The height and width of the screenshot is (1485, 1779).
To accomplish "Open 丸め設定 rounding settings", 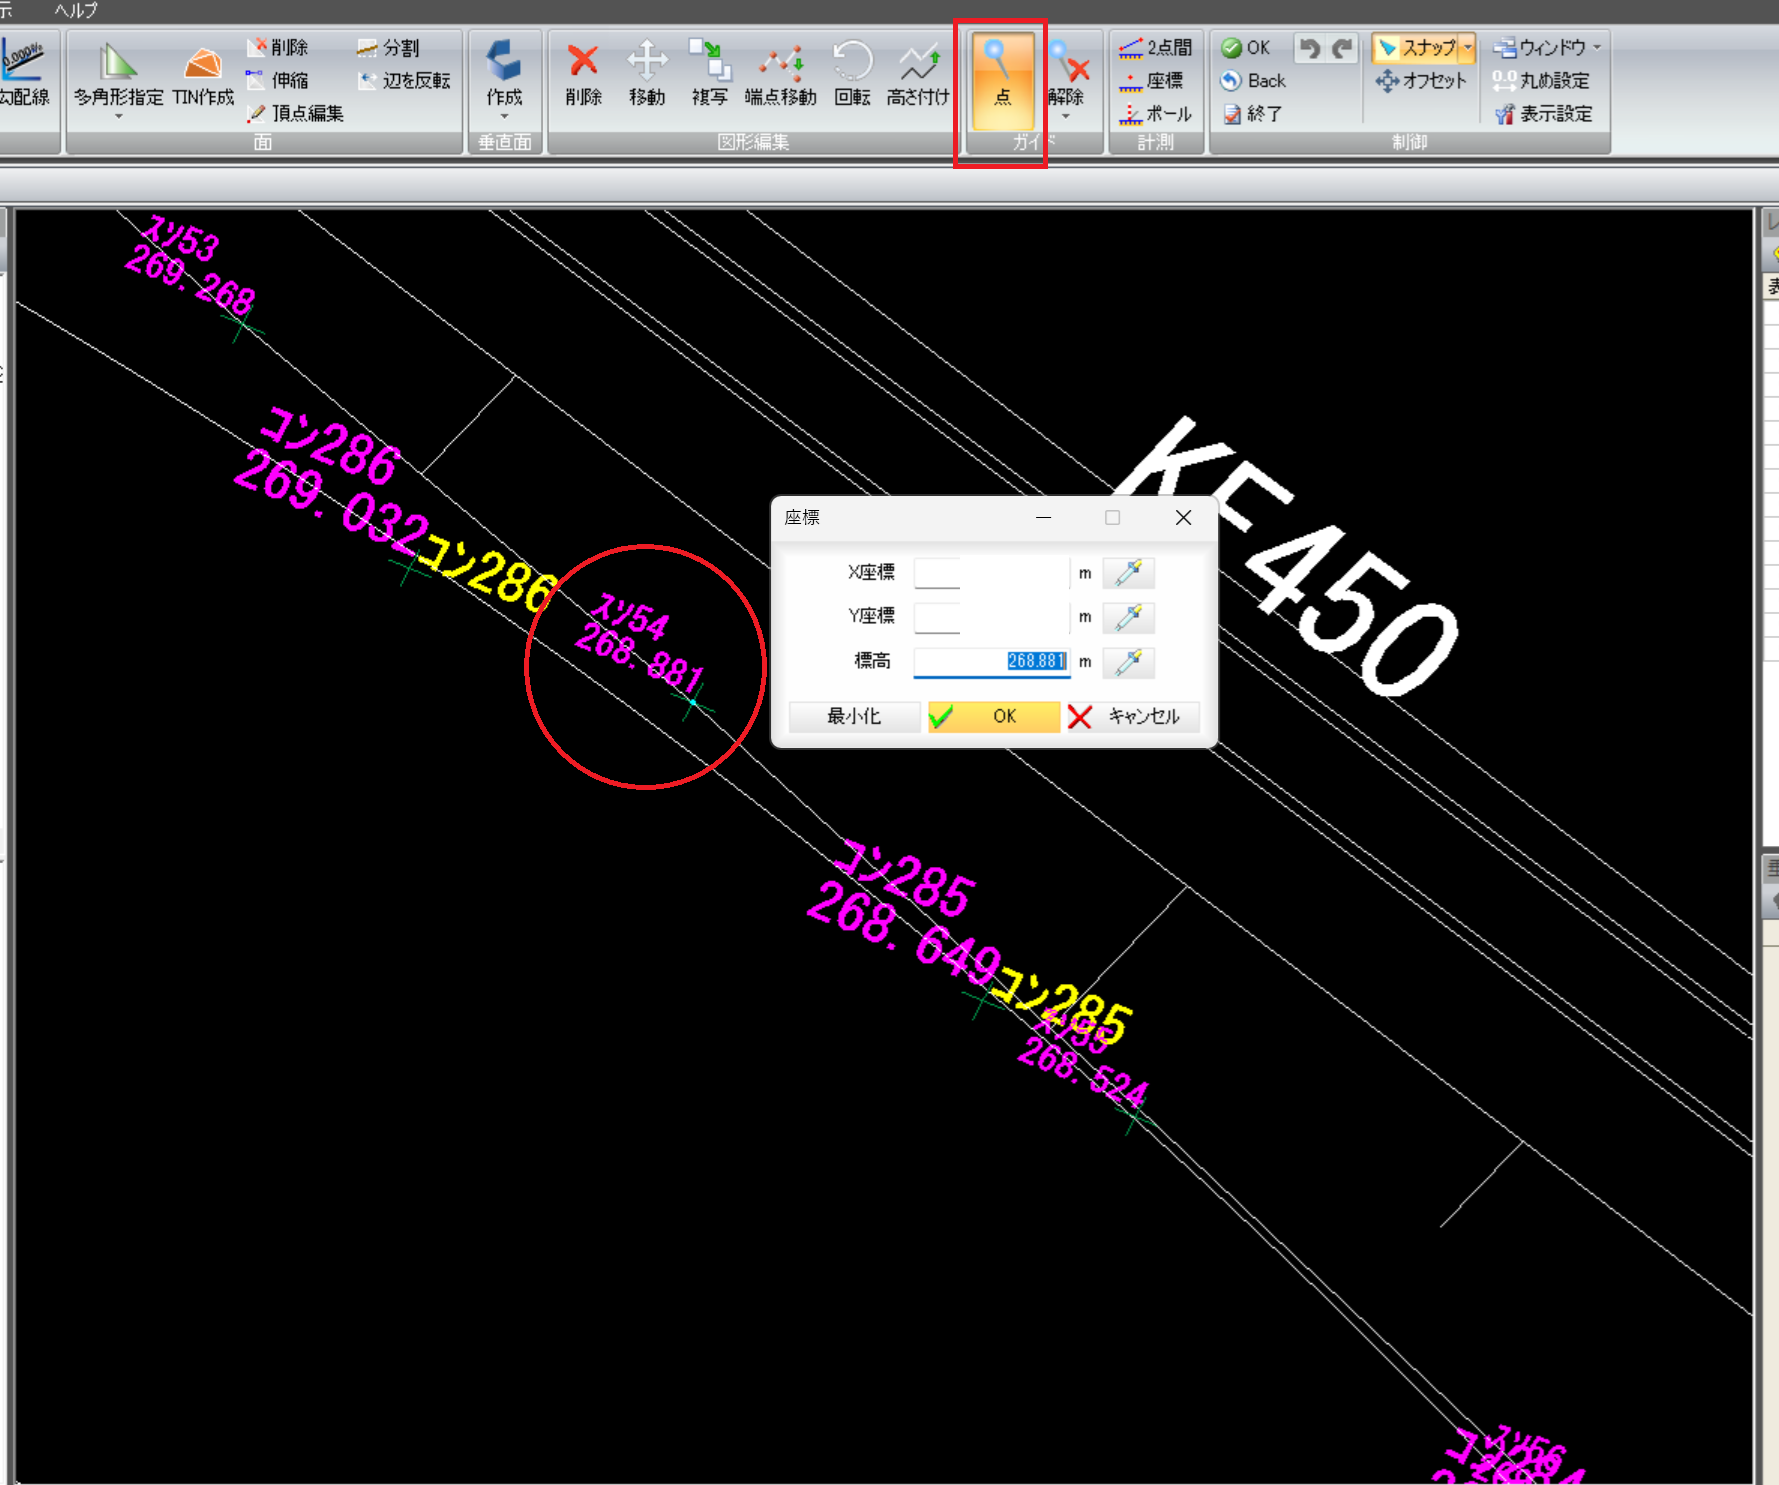I will click(x=1541, y=80).
